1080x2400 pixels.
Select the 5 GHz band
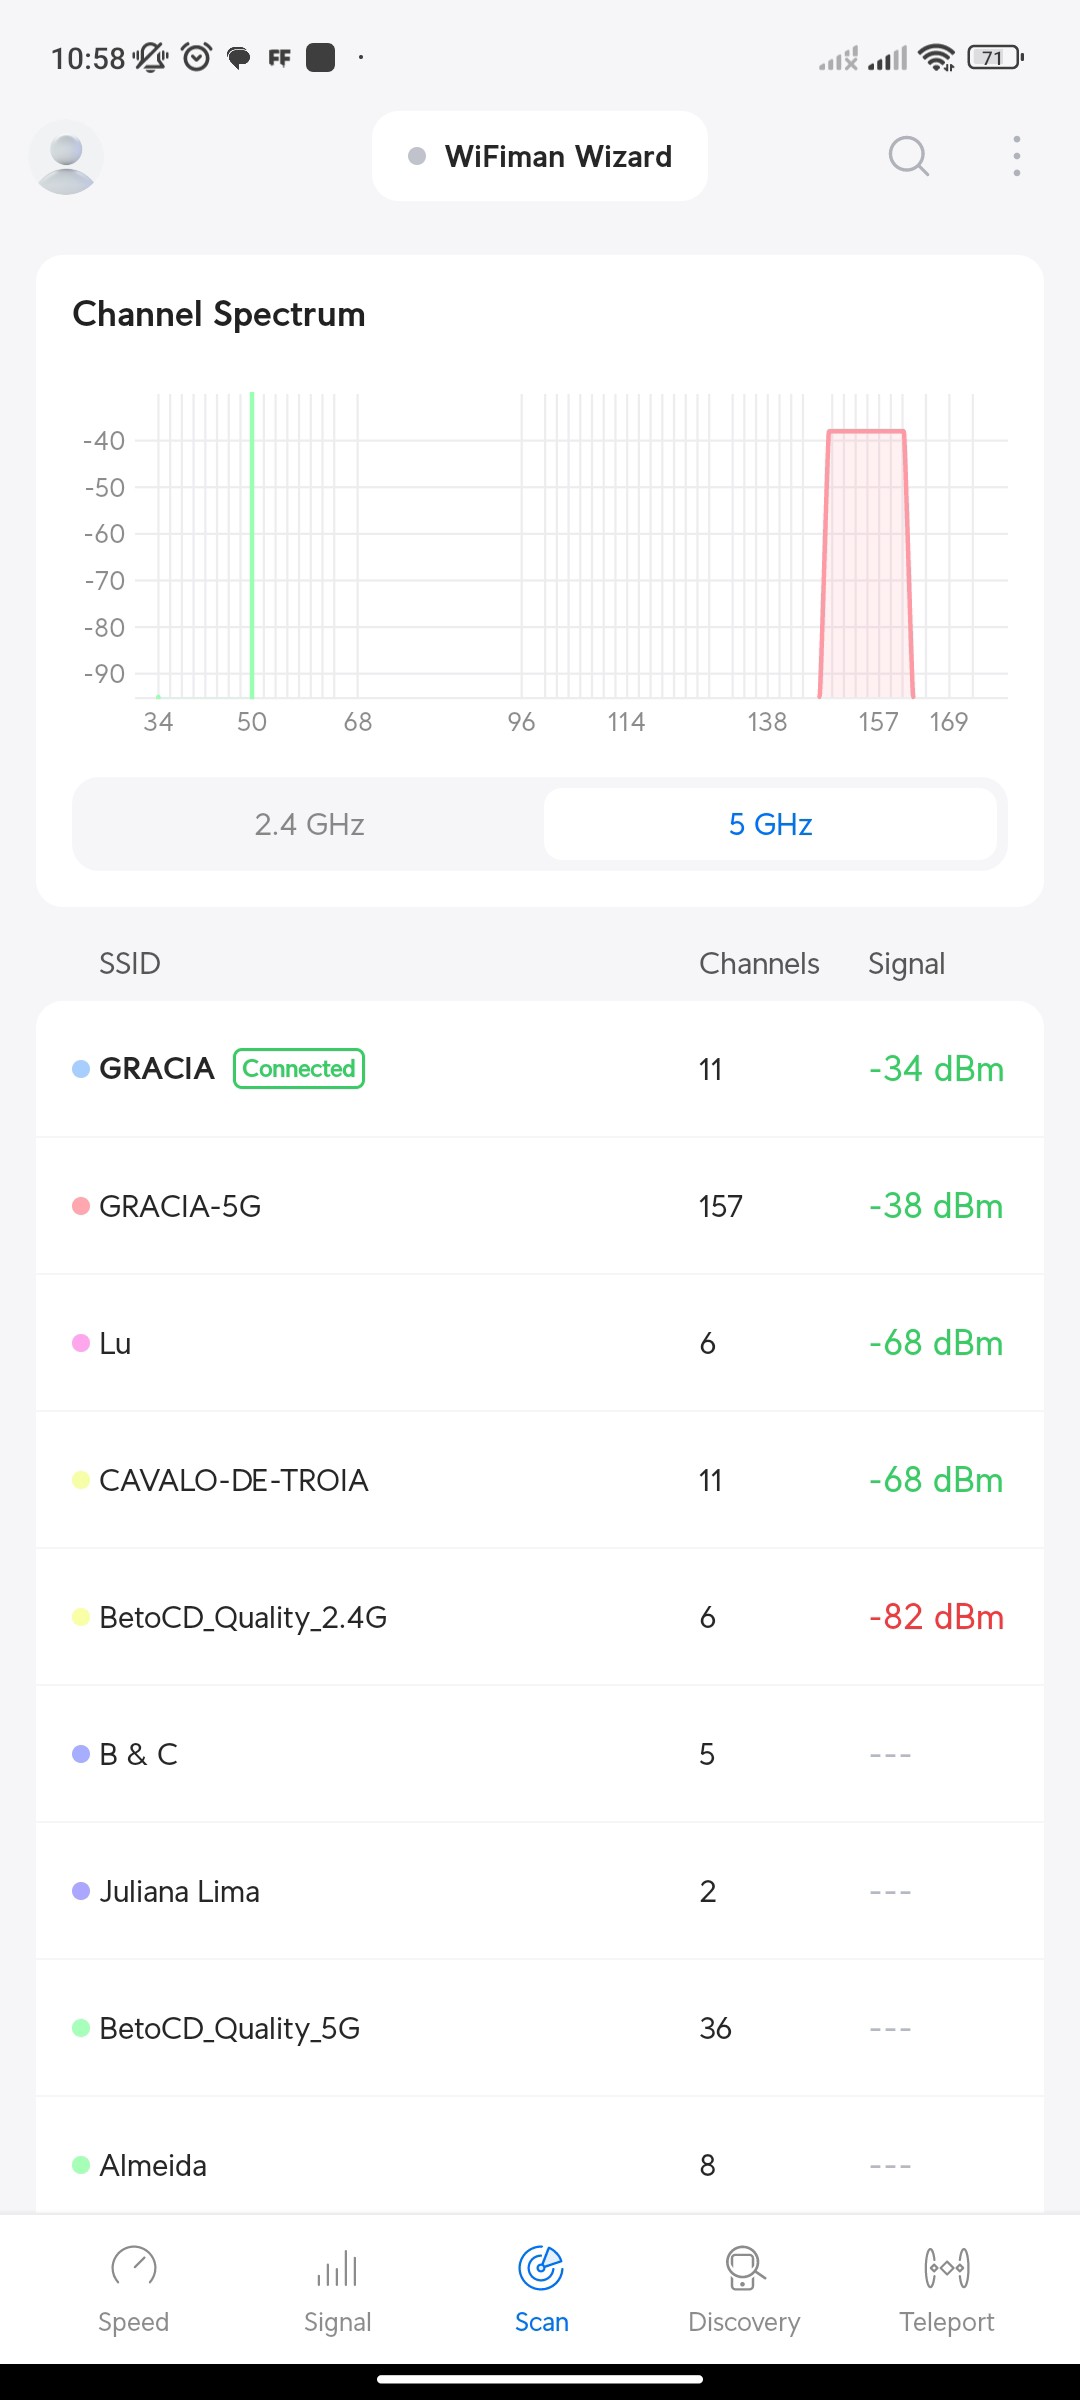(x=770, y=824)
